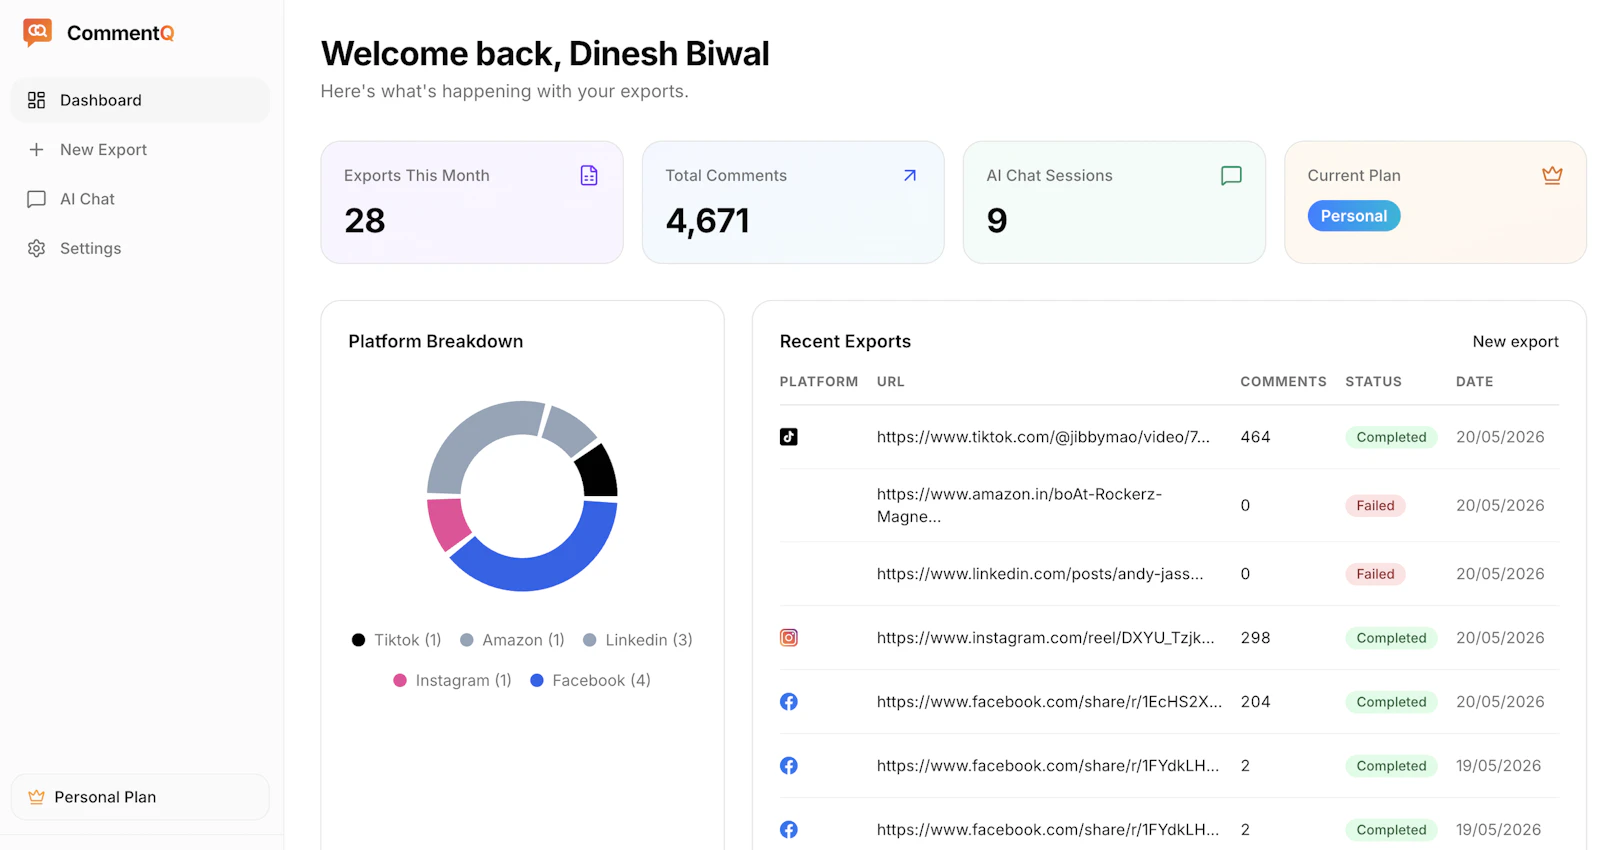This screenshot has height=850, width=1600.
Task: Open the Amazon boAt-Rockerz URL
Action: [x=1019, y=505]
